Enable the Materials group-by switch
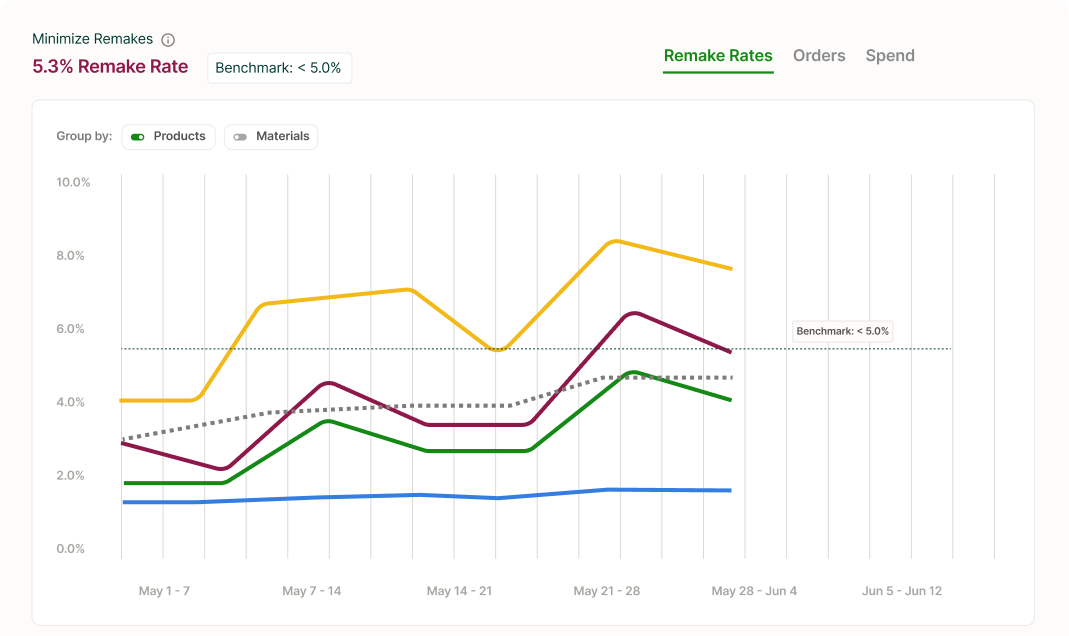This screenshot has width=1069, height=636. tap(241, 137)
